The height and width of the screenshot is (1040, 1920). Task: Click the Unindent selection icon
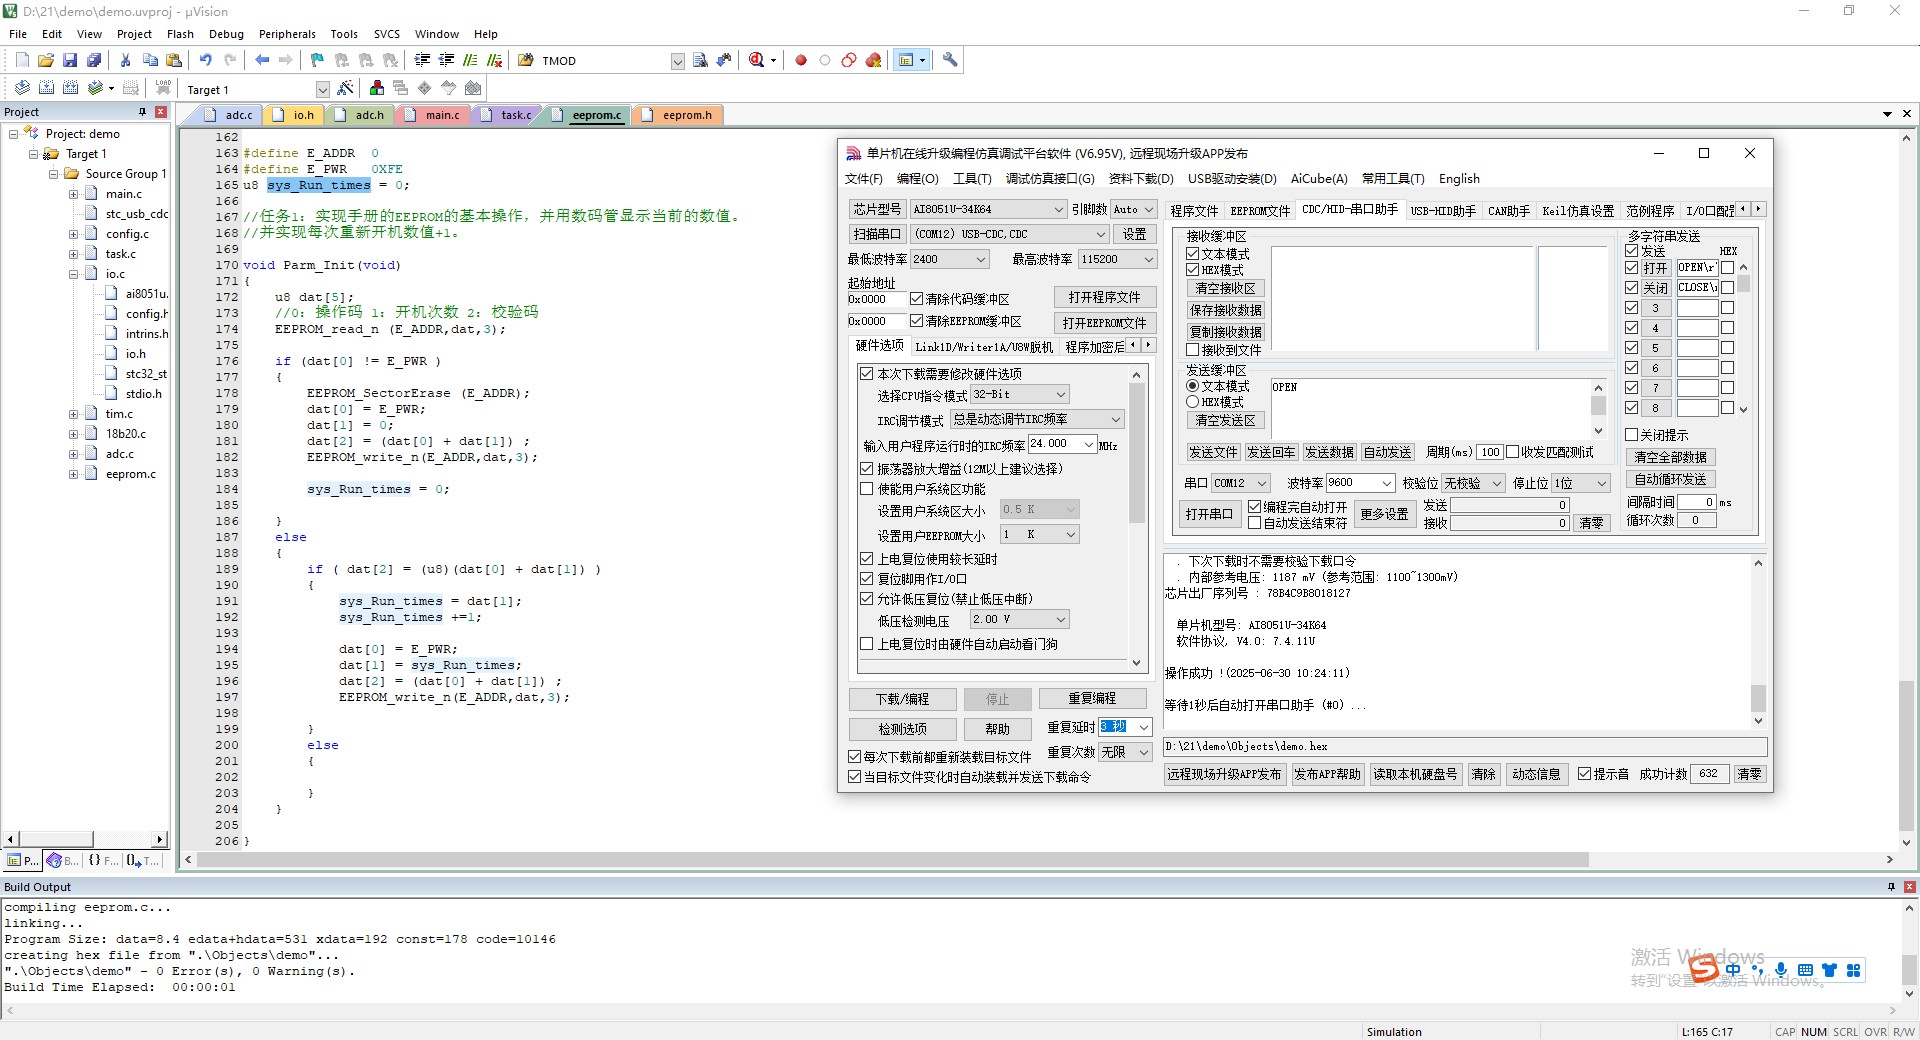(446, 60)
